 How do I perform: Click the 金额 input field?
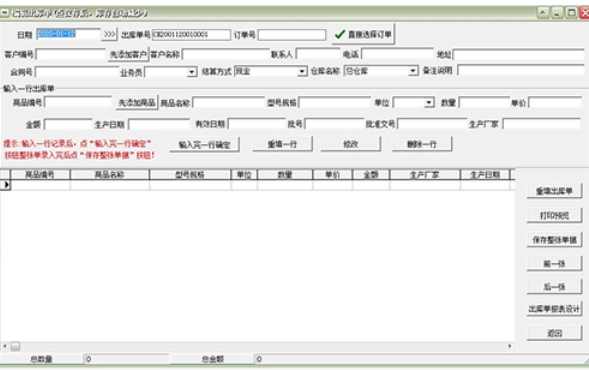68,124
